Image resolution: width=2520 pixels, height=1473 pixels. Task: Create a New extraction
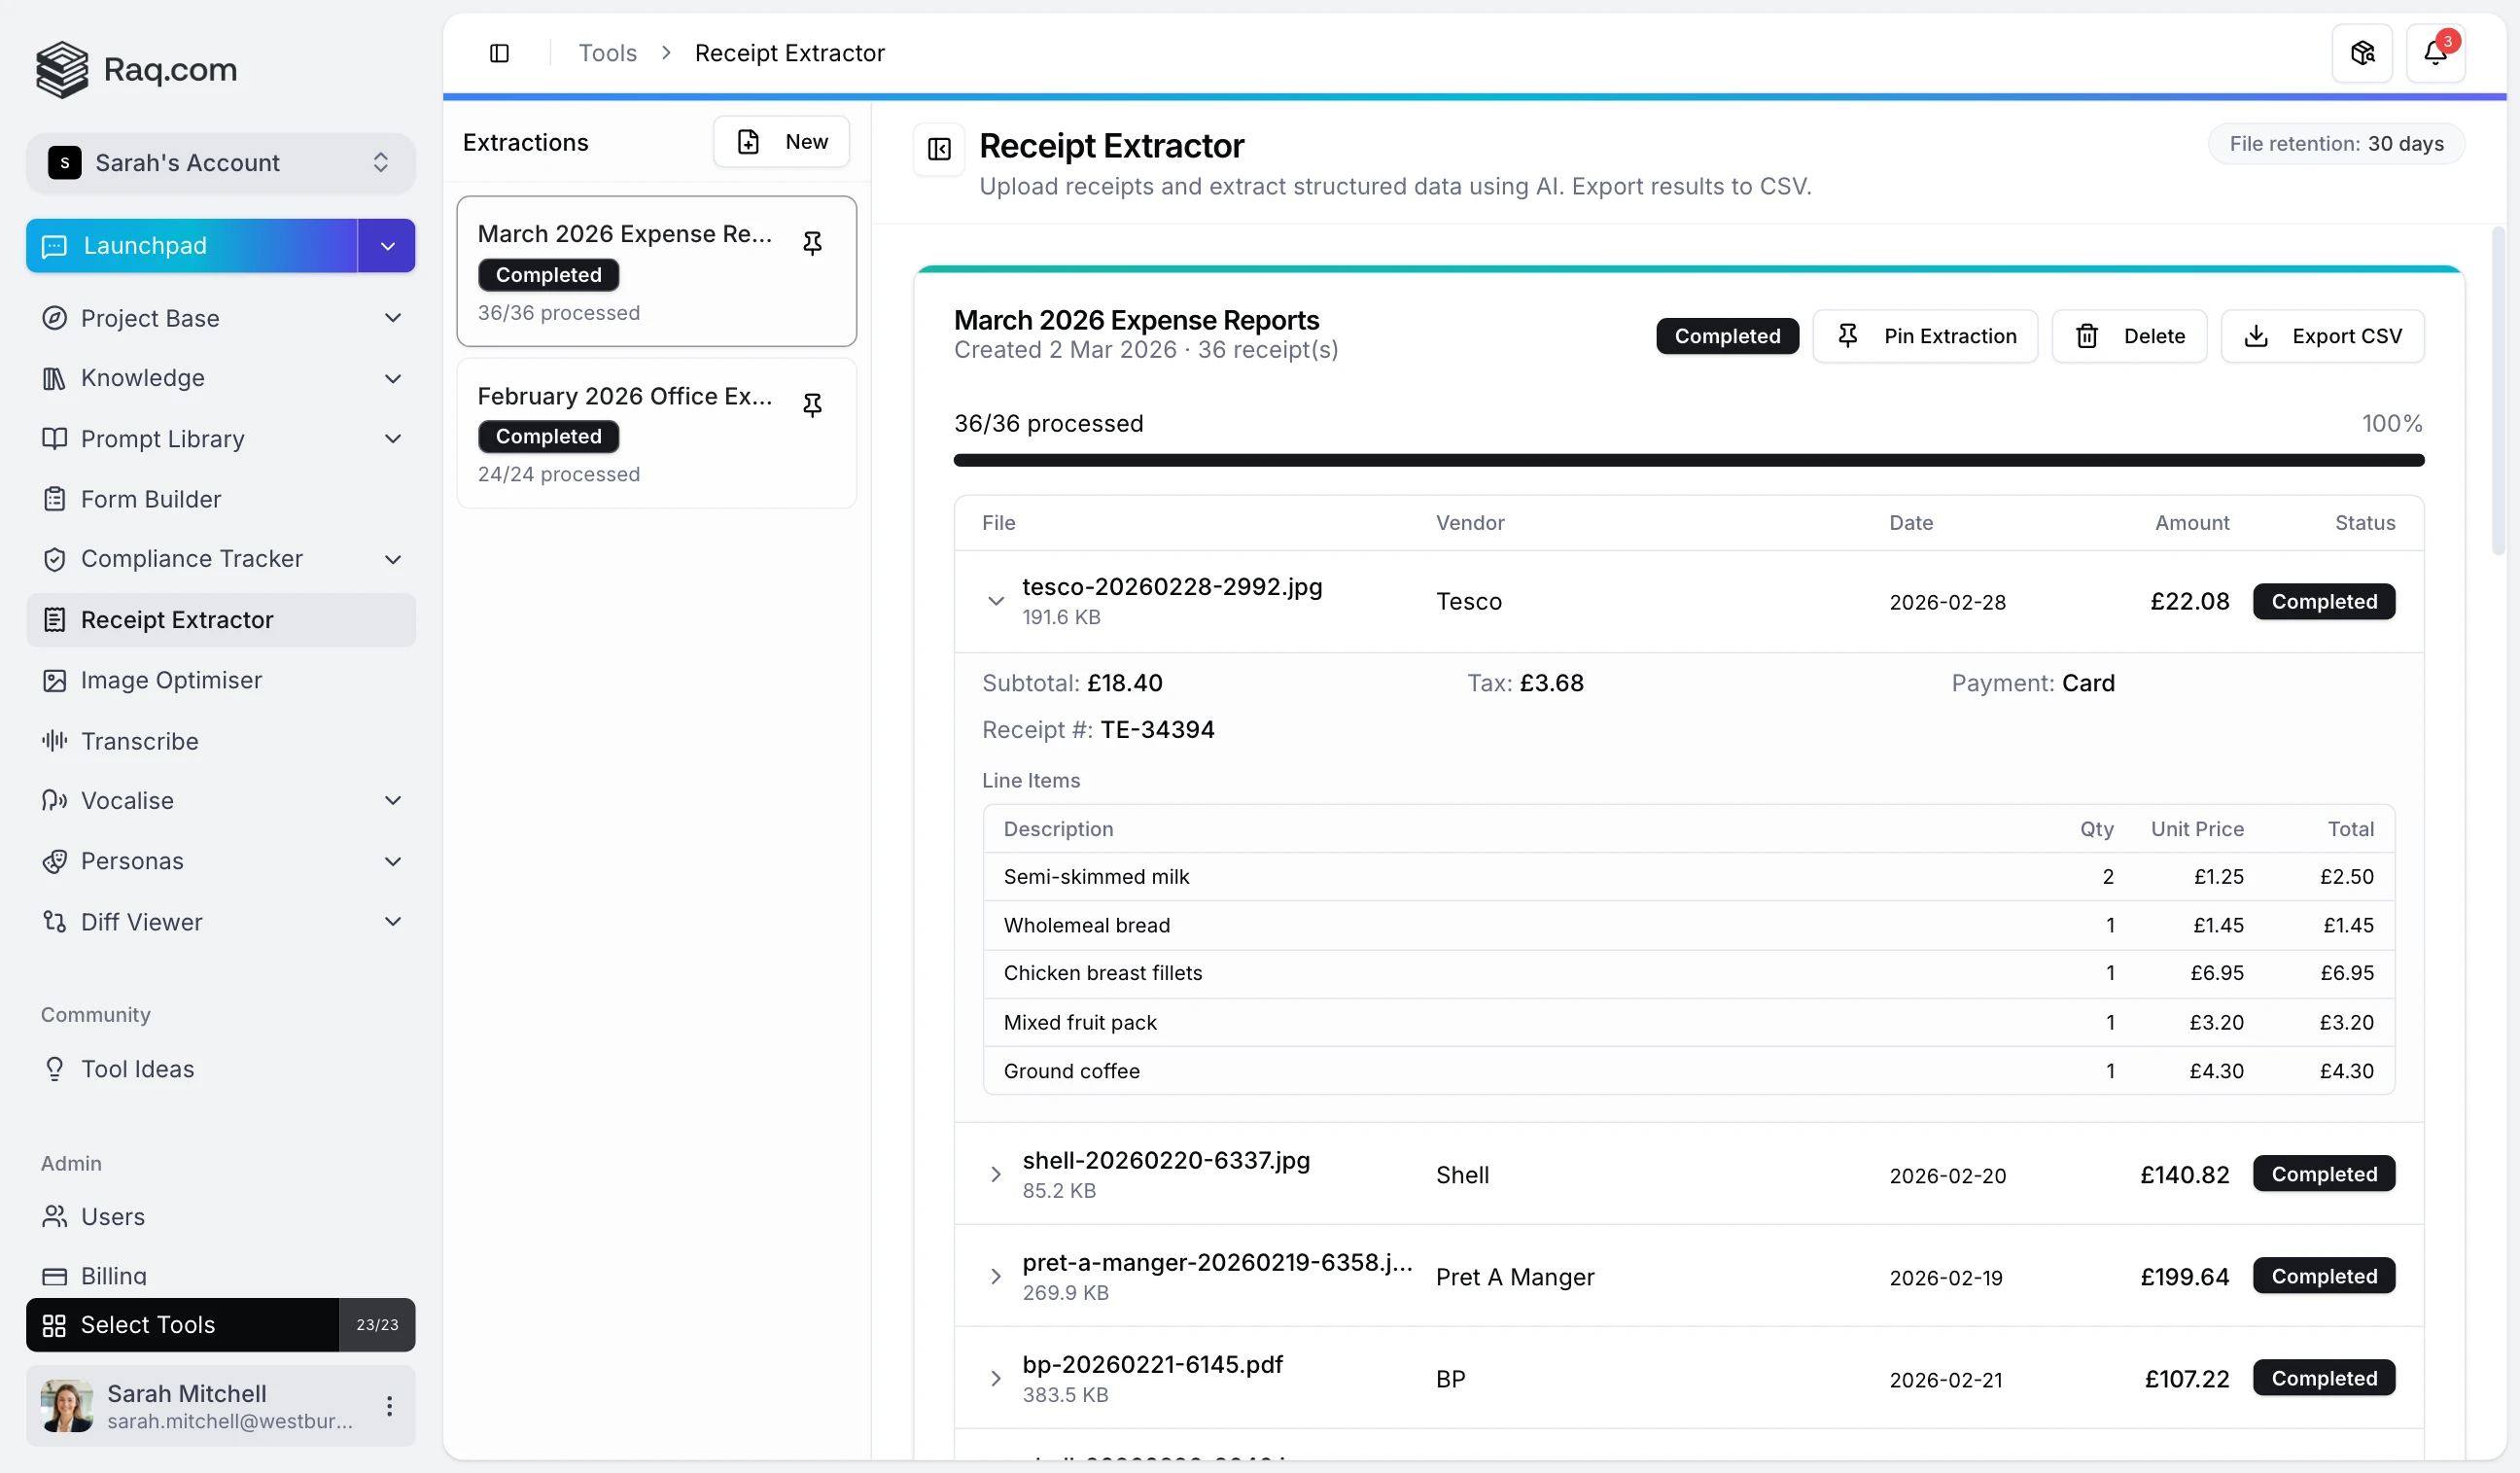781,142
